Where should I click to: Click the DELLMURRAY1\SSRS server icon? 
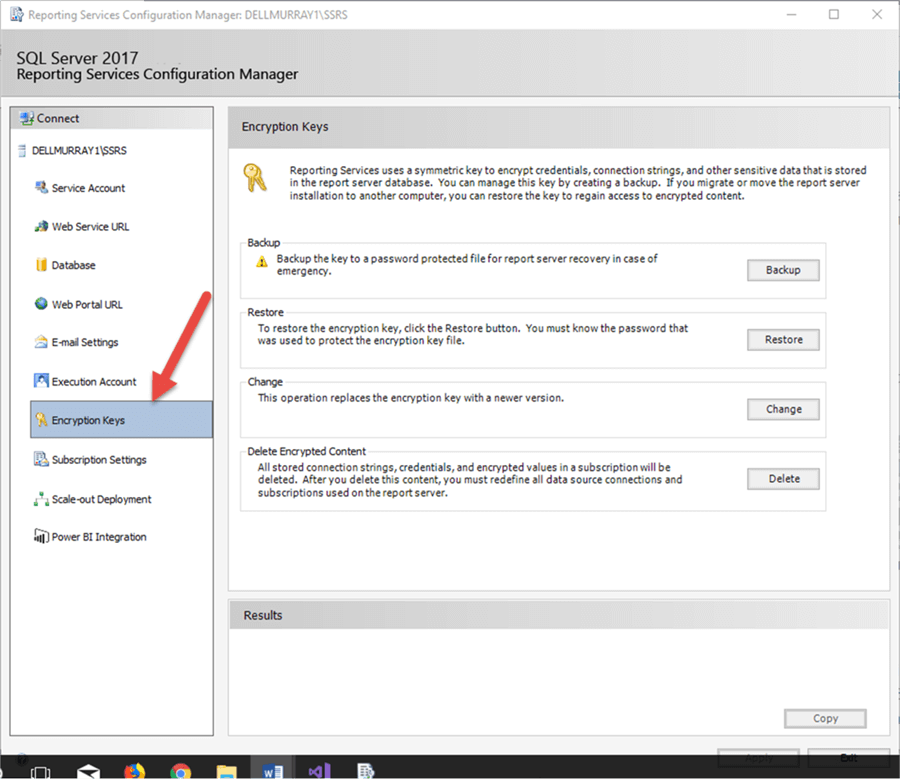(22, 150)
